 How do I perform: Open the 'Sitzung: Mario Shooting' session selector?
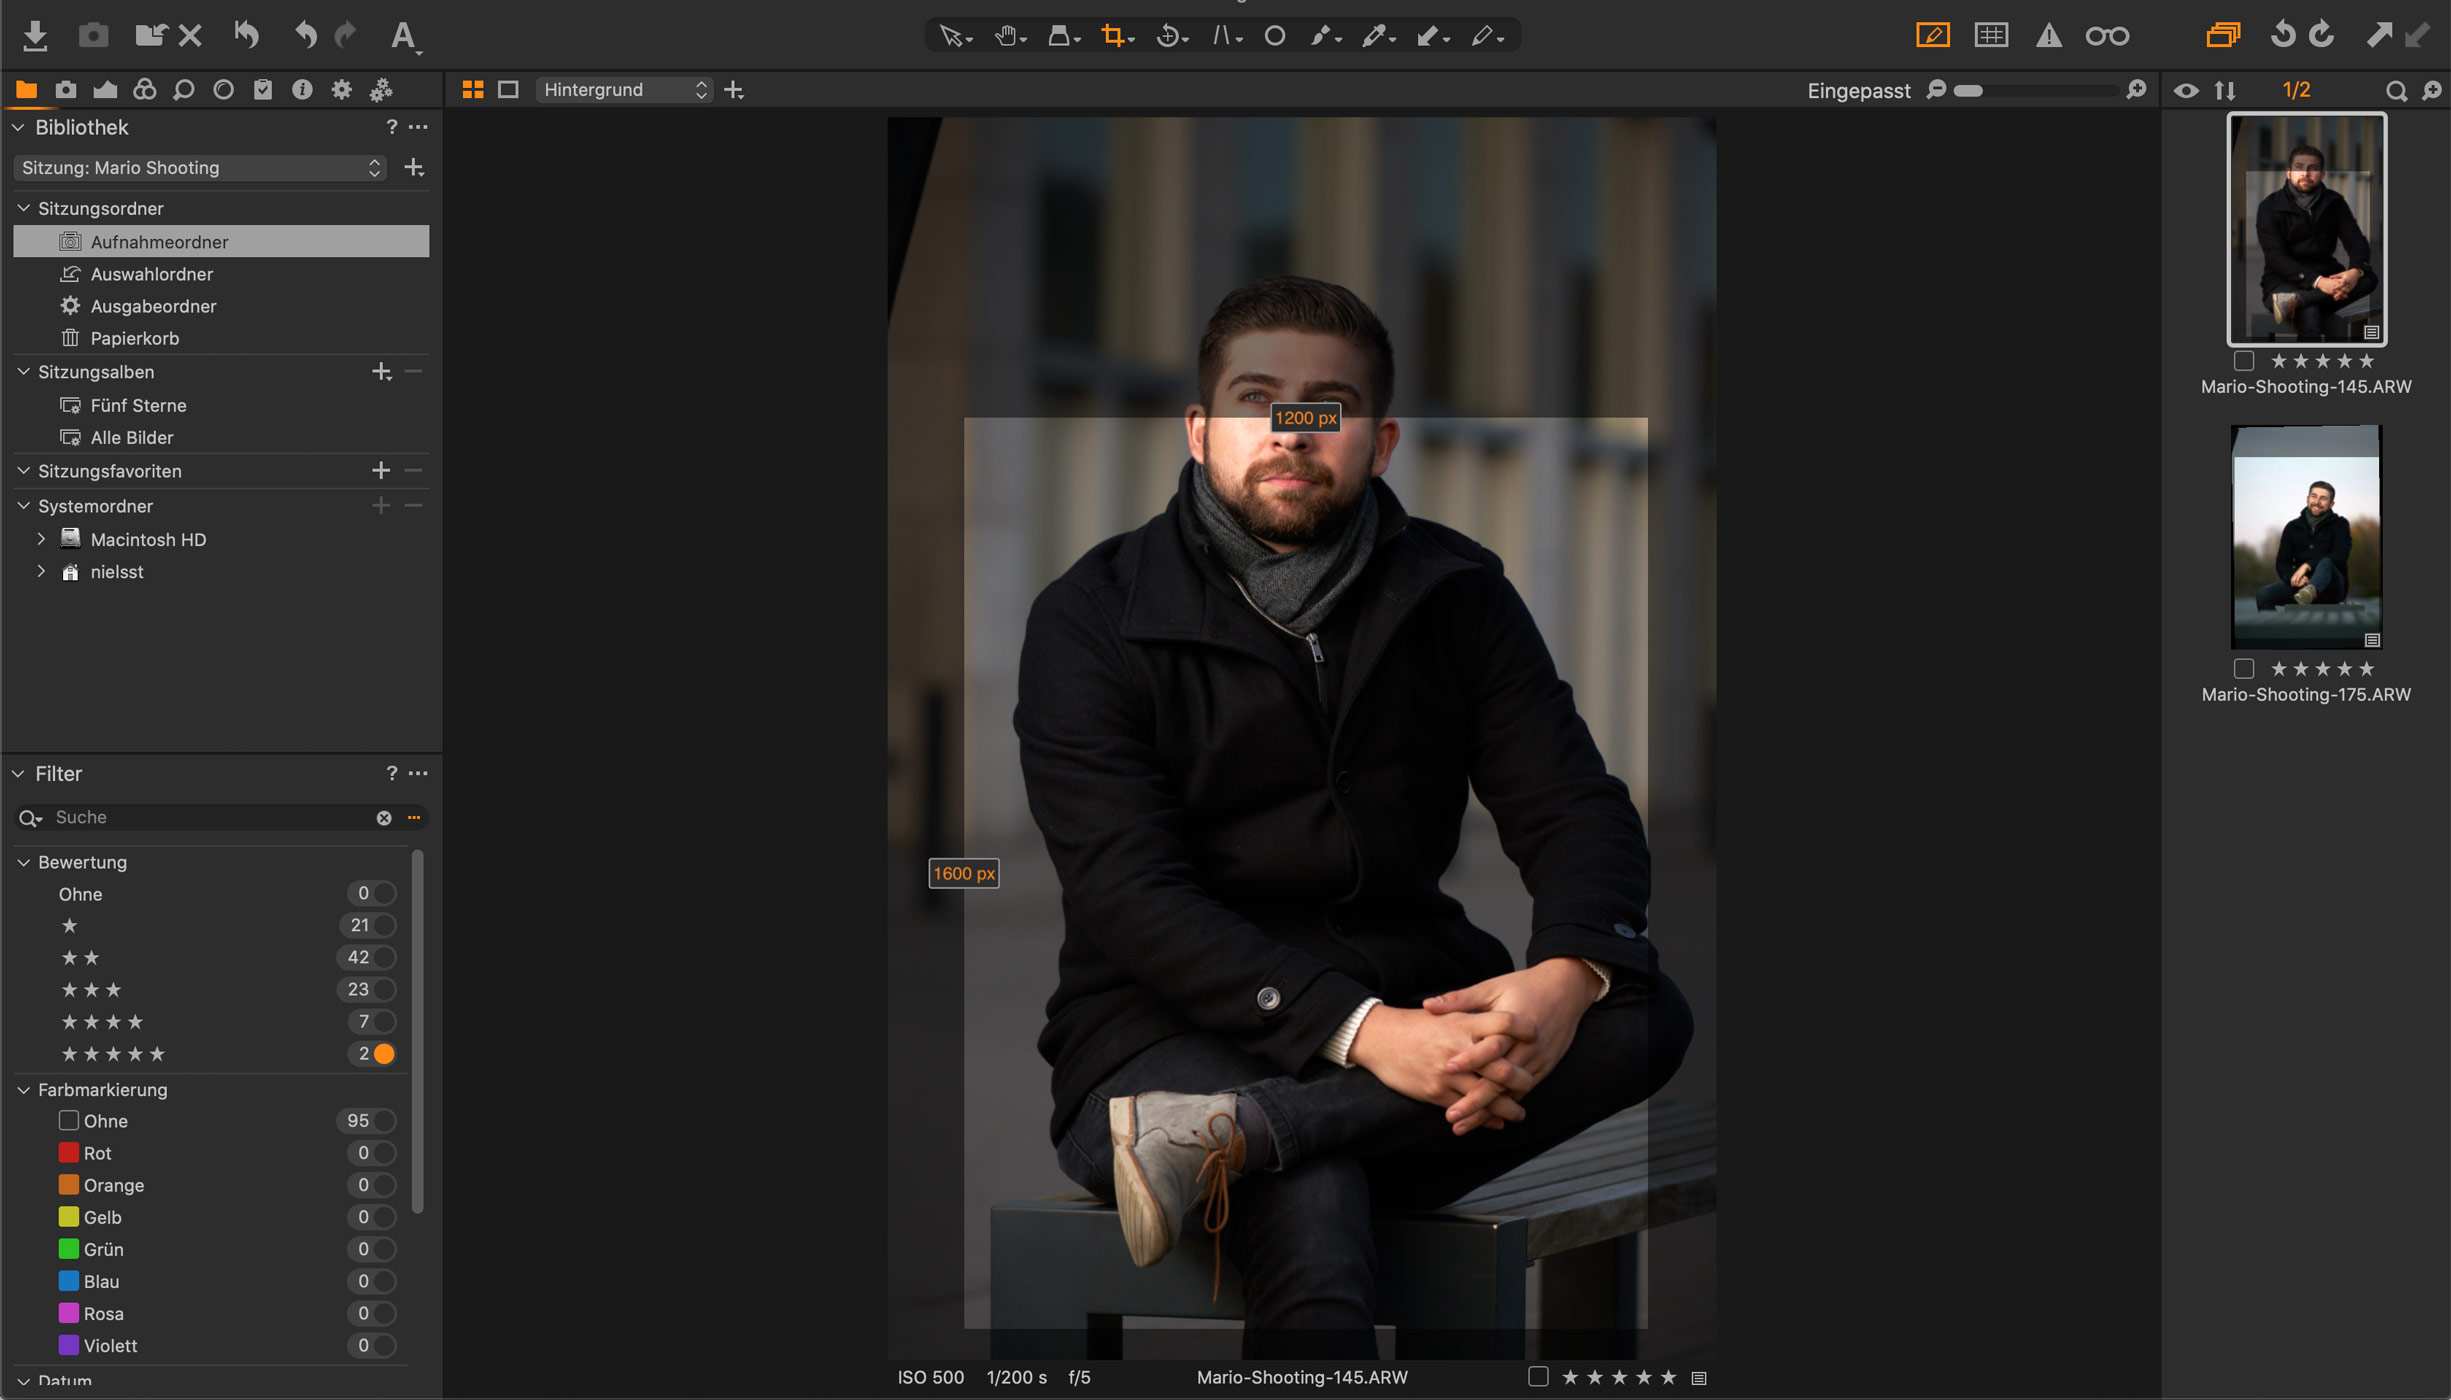click(x=199, y=168)
